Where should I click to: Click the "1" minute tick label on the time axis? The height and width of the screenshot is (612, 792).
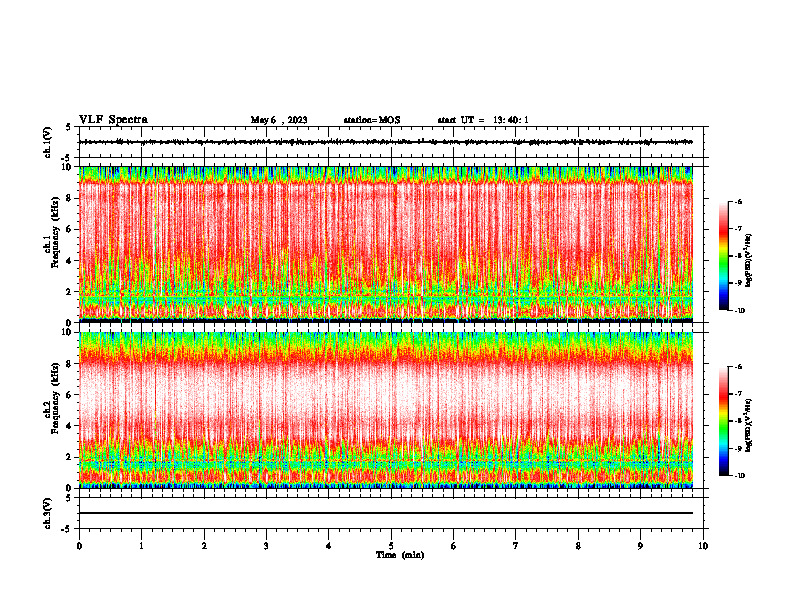coord(141,546)
